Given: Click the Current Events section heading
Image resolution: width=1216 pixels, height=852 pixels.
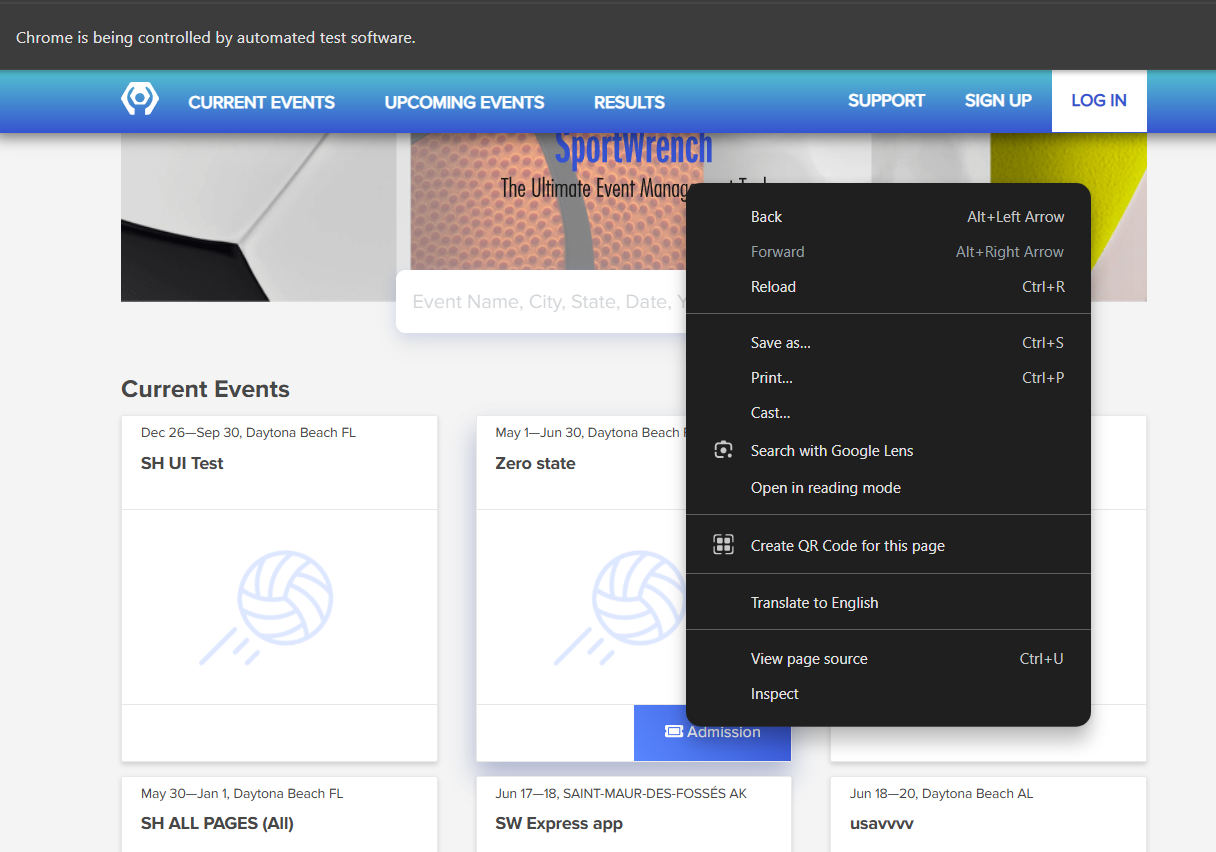Looking at the screenshot, I should (x=205, y=389).
